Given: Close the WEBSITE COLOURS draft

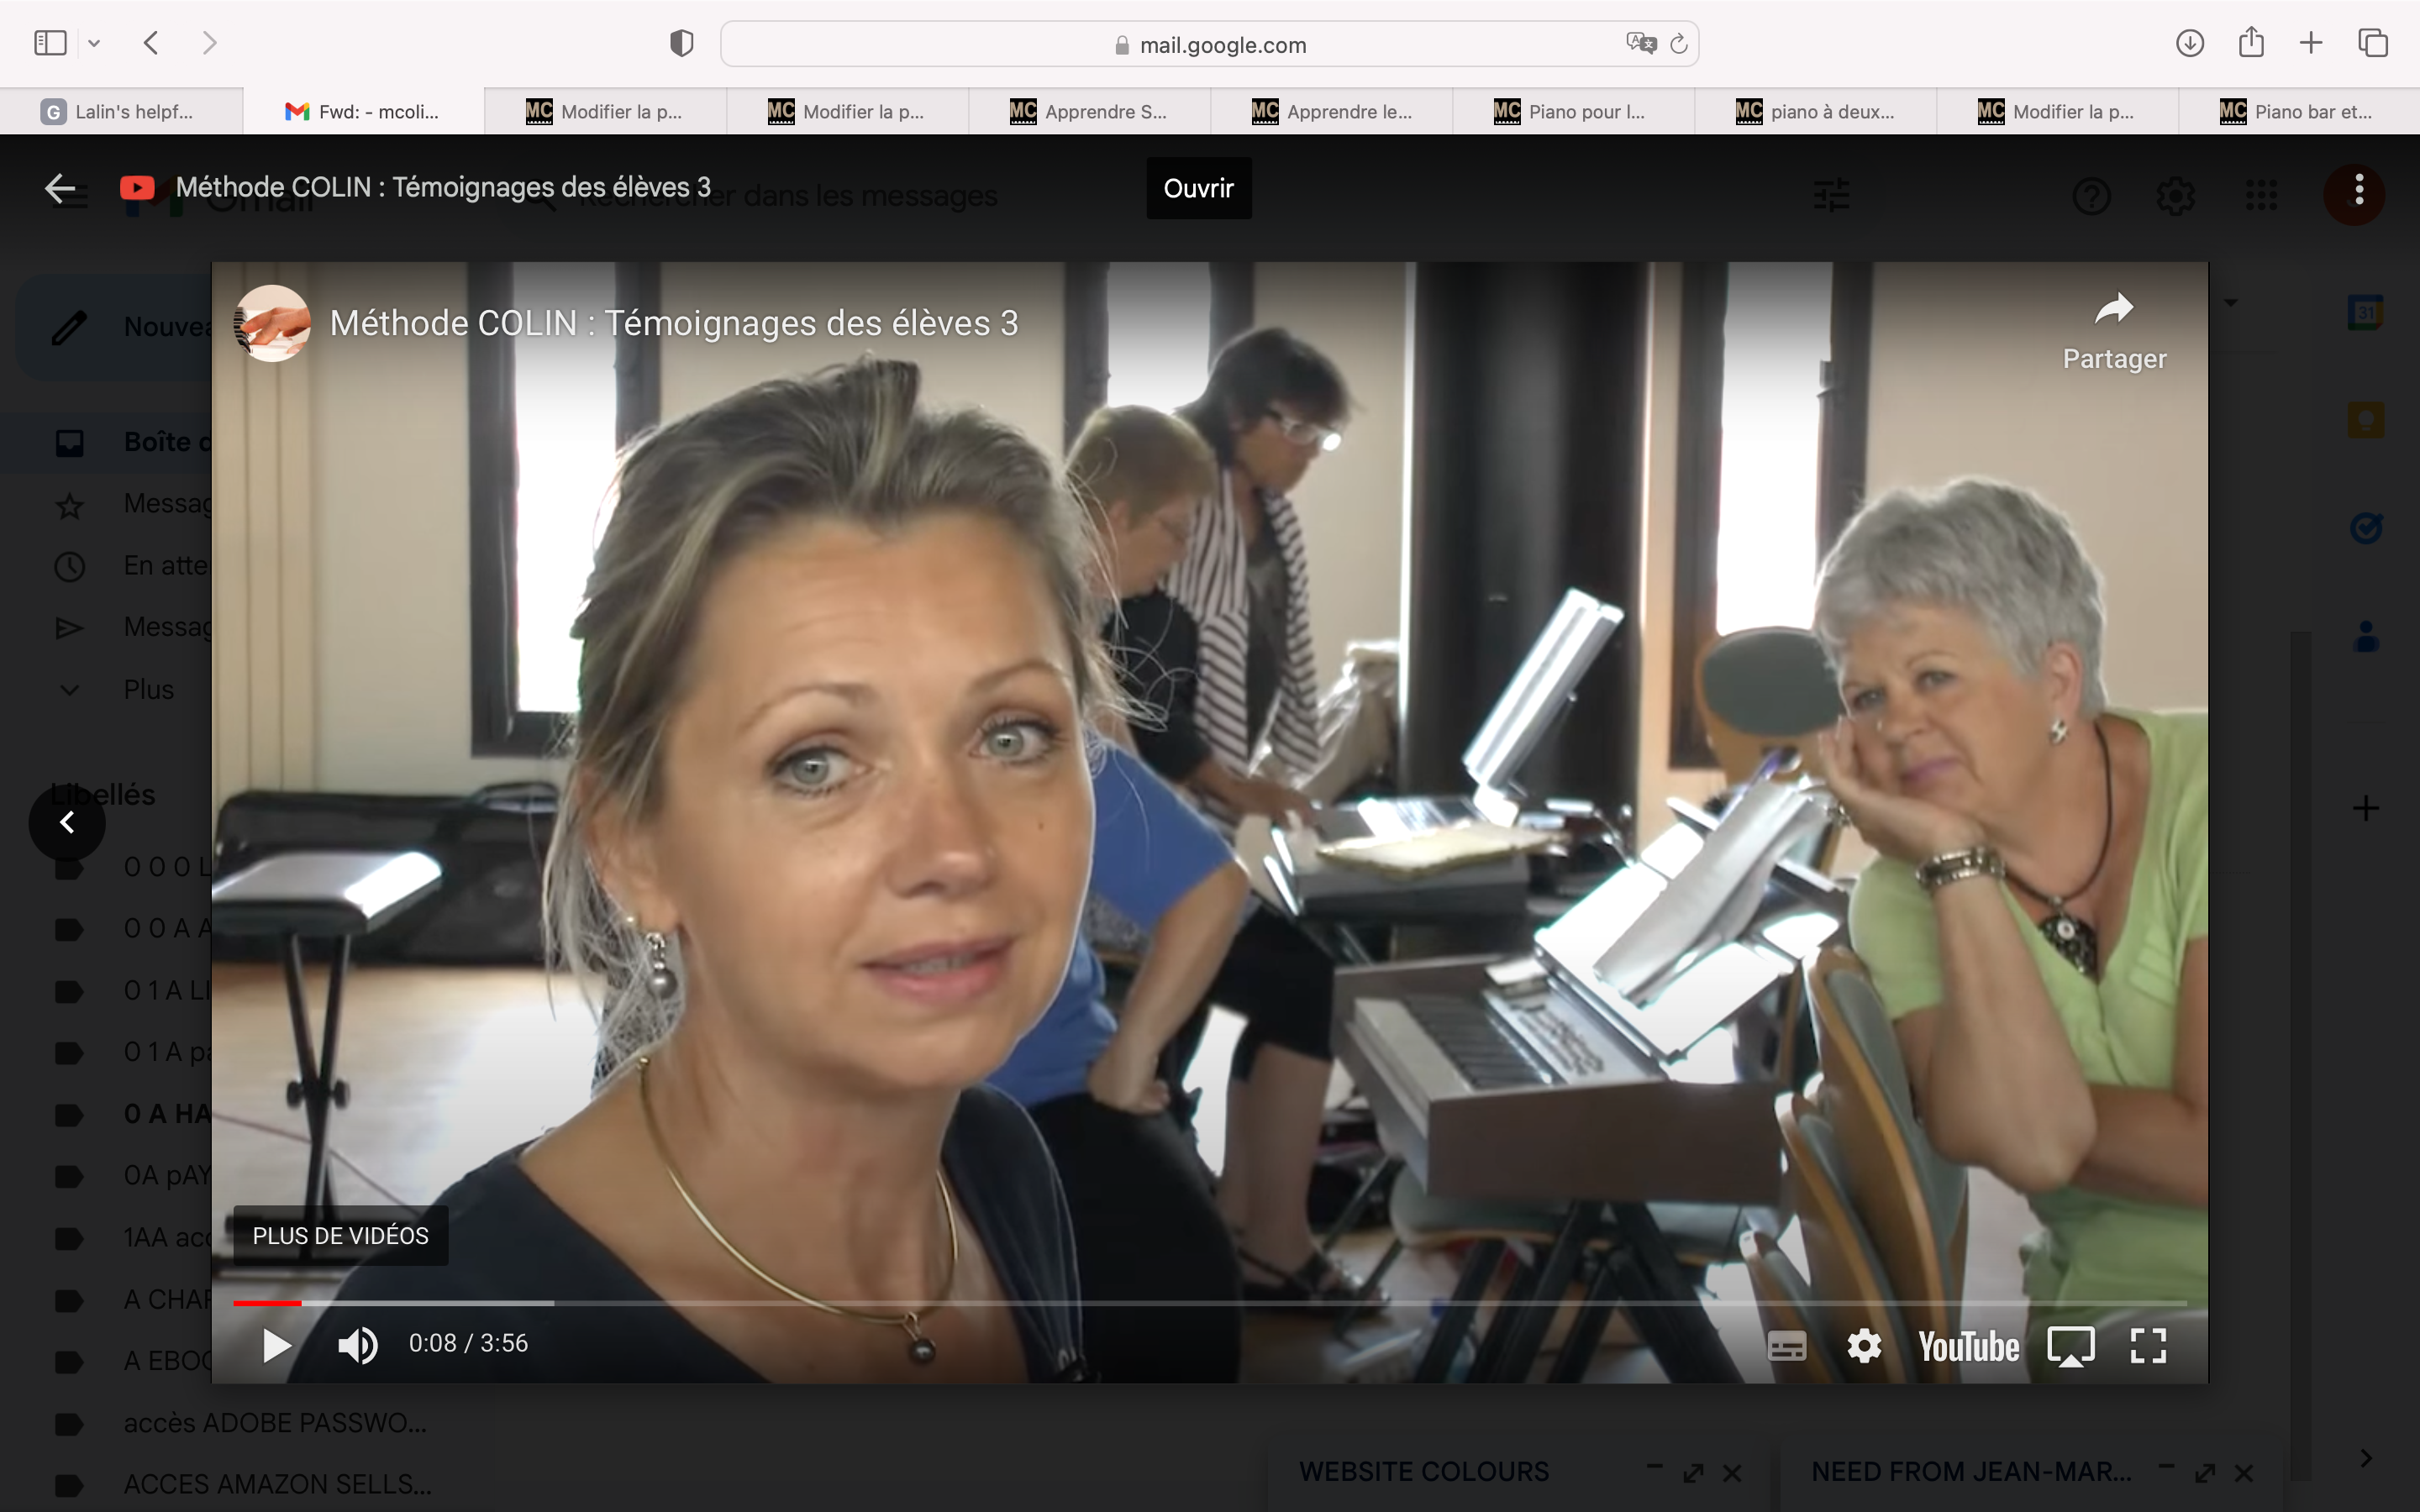Looking at the screenshot, I should (1732, 1473).
